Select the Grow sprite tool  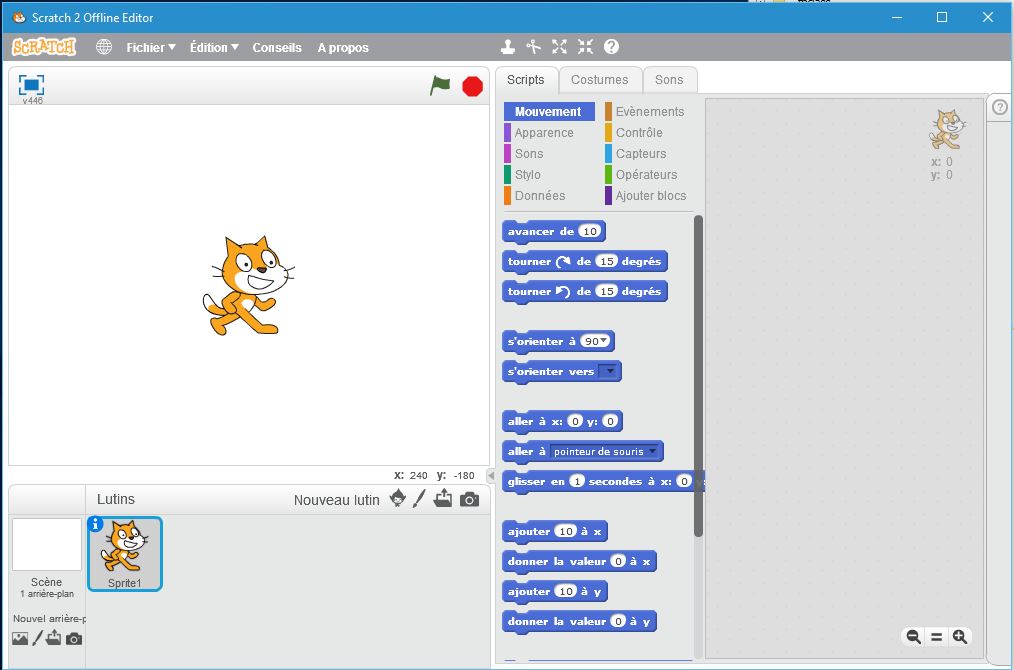pyautogui.click(x=559, y=47)
